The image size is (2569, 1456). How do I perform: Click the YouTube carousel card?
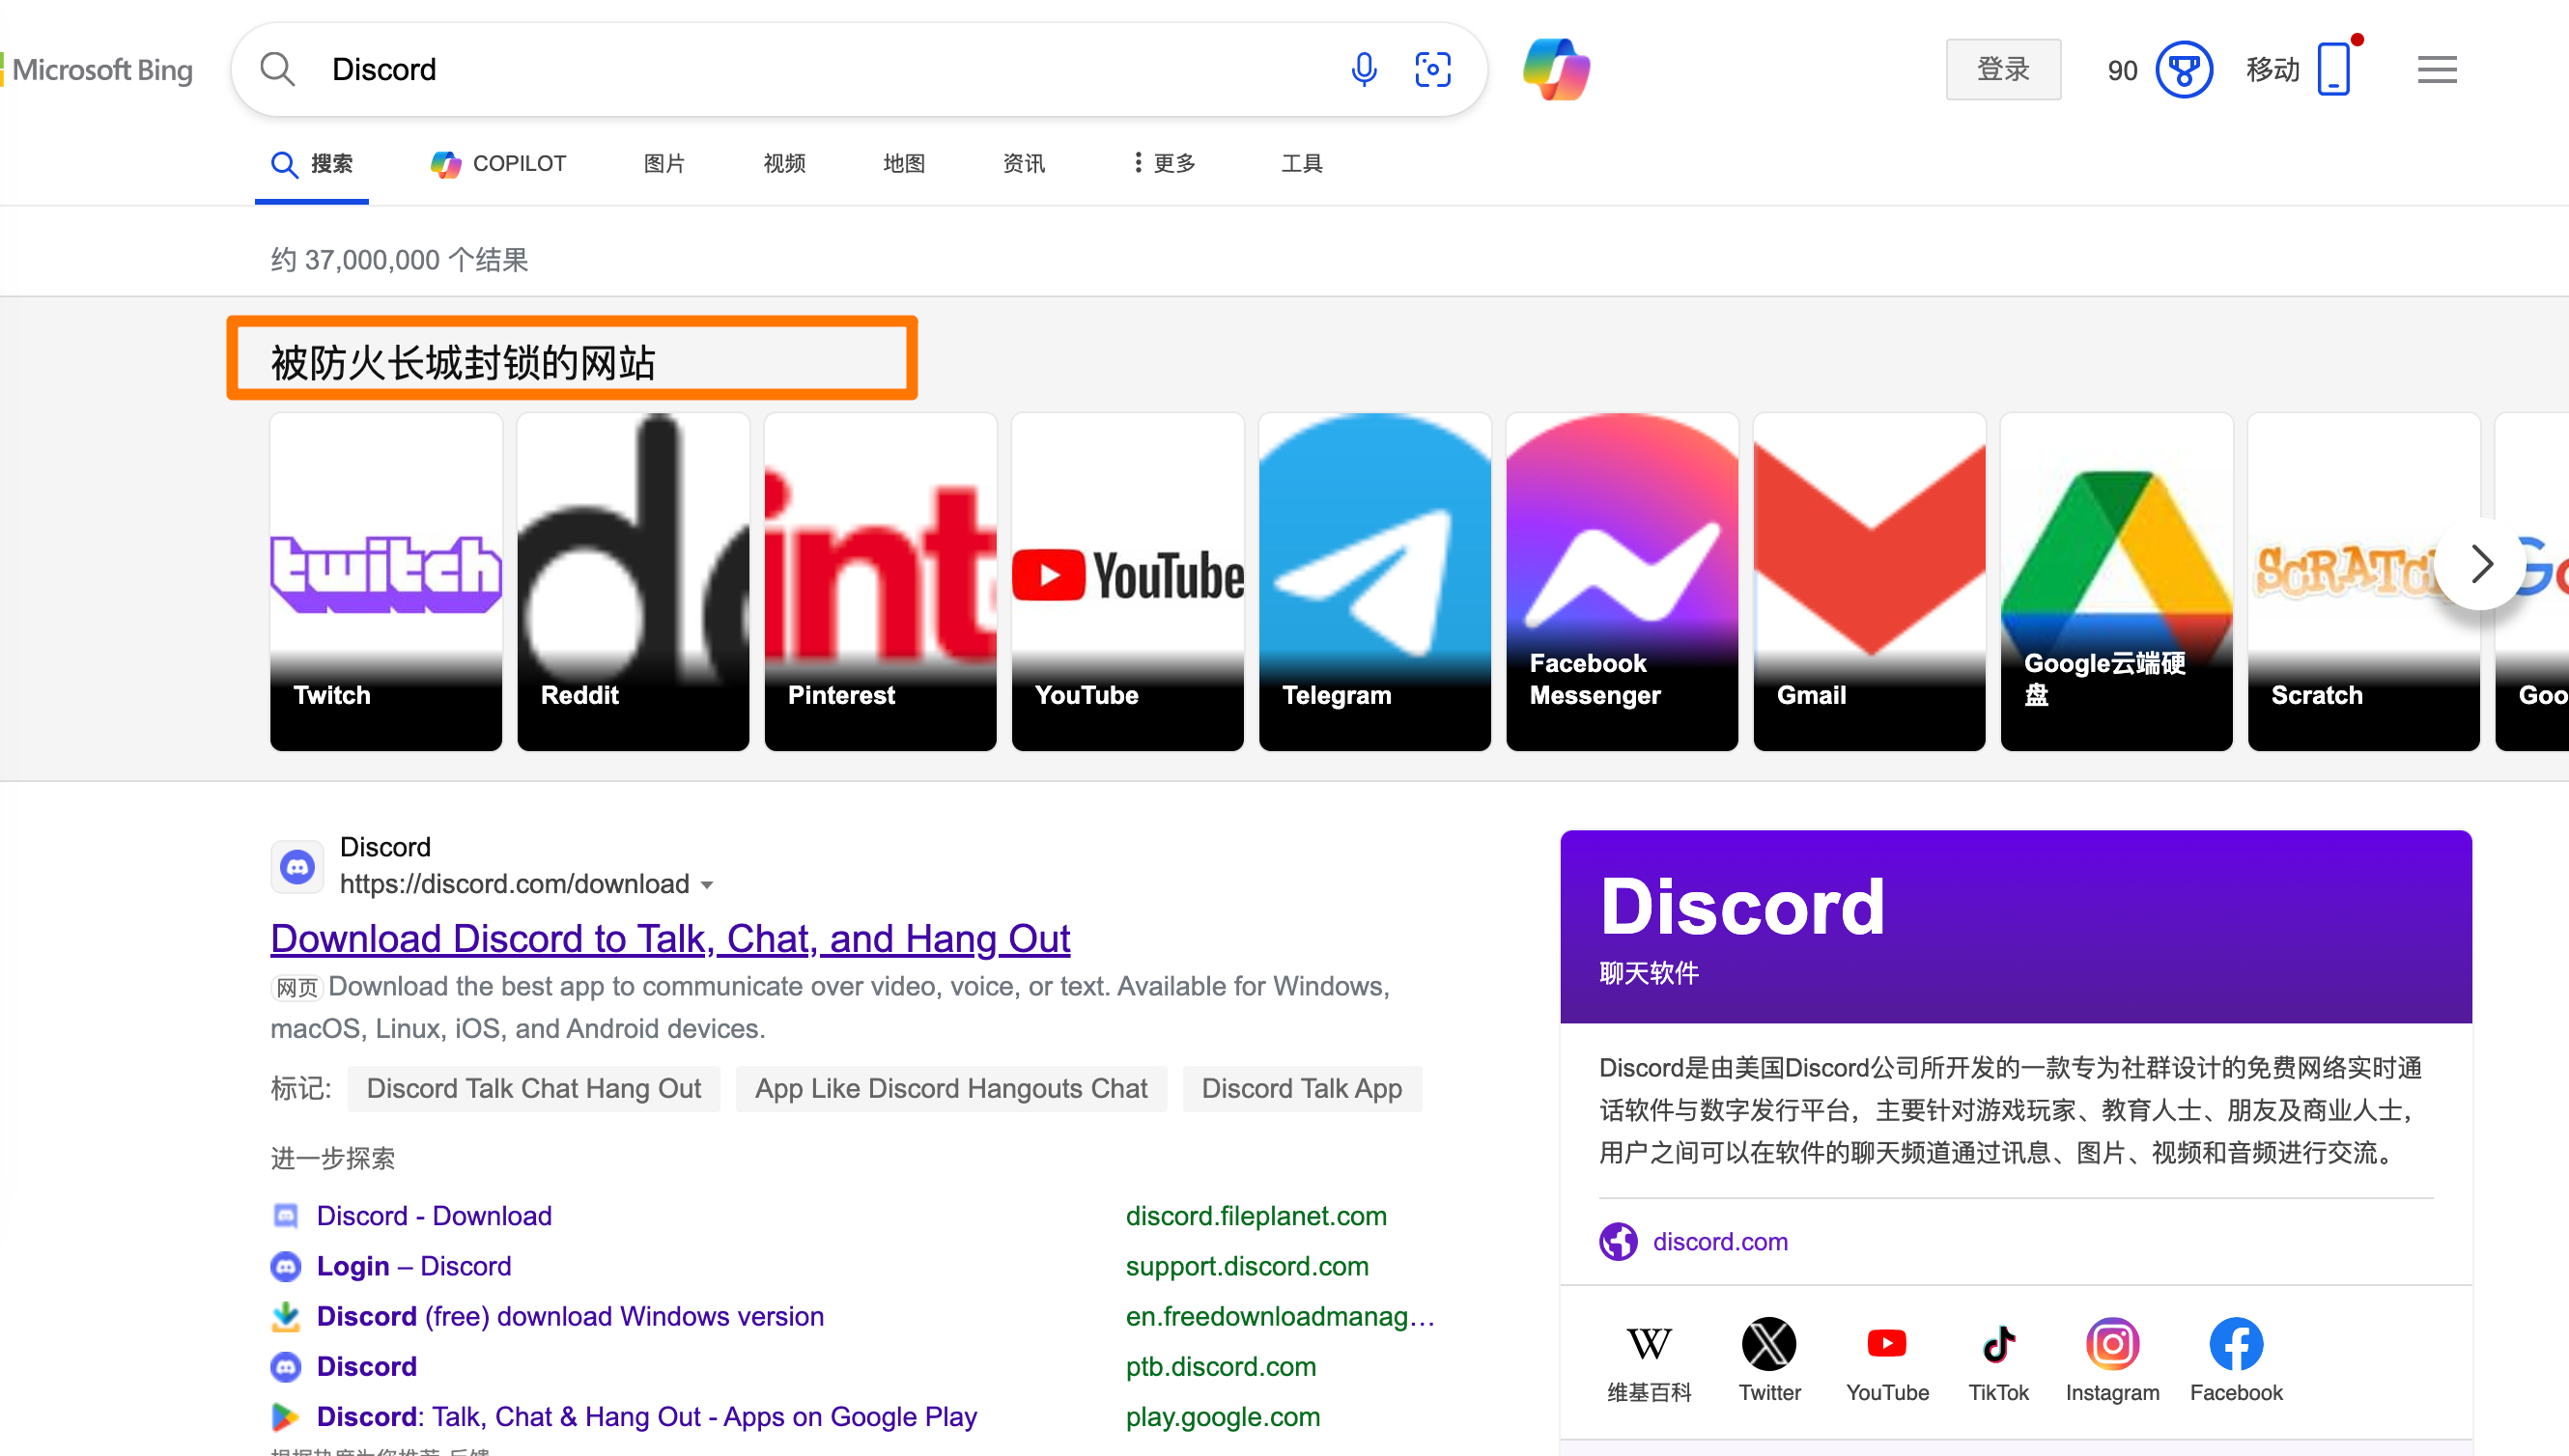(1127, 581)
